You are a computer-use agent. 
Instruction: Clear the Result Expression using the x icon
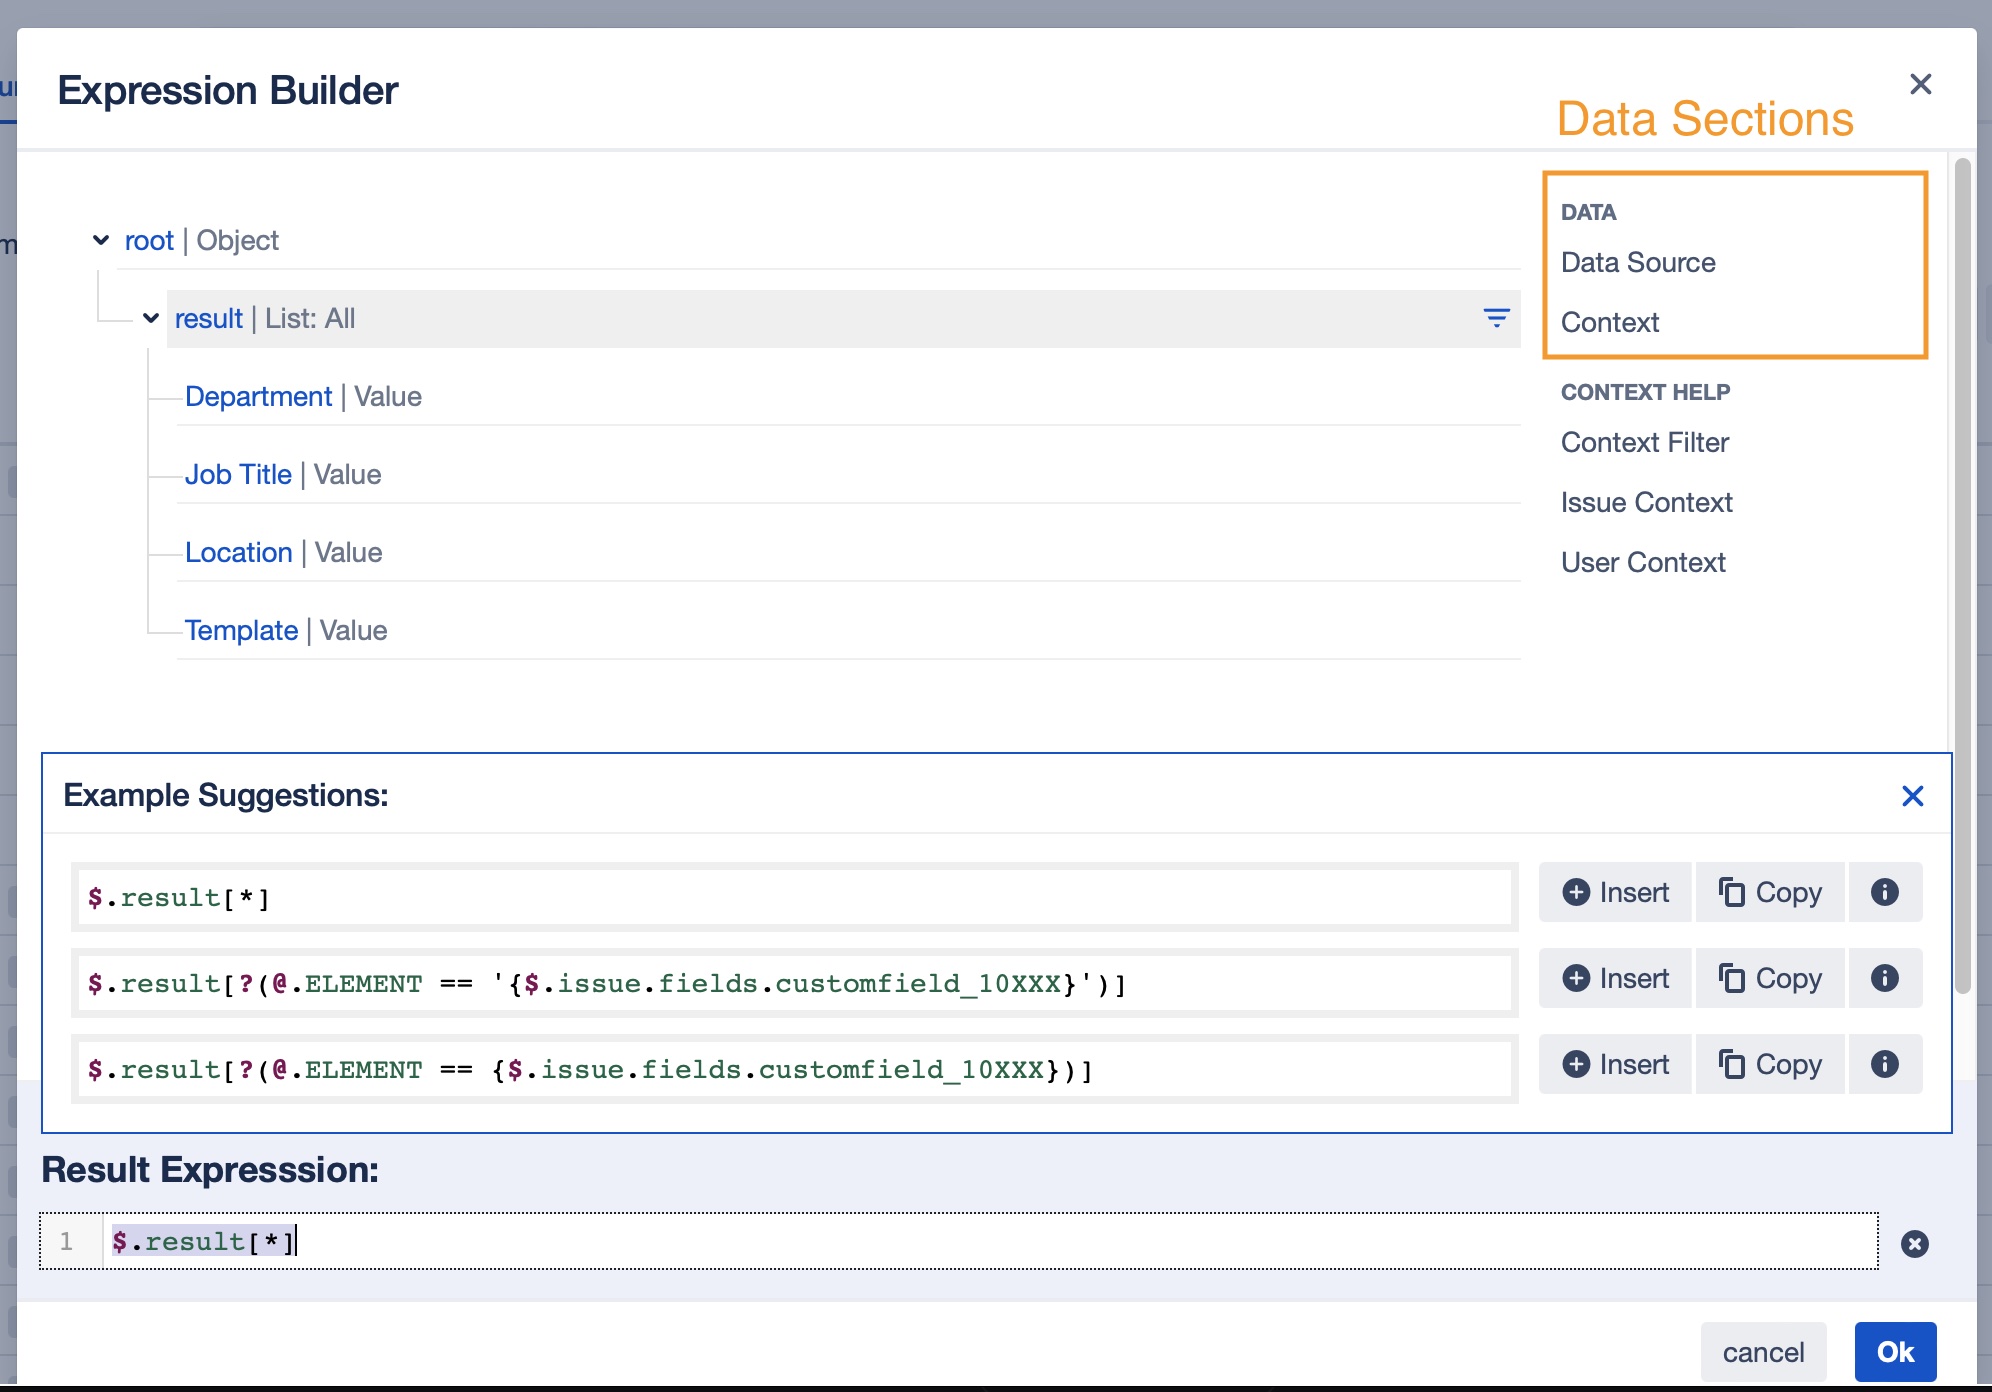[x=1916, y=1242]
